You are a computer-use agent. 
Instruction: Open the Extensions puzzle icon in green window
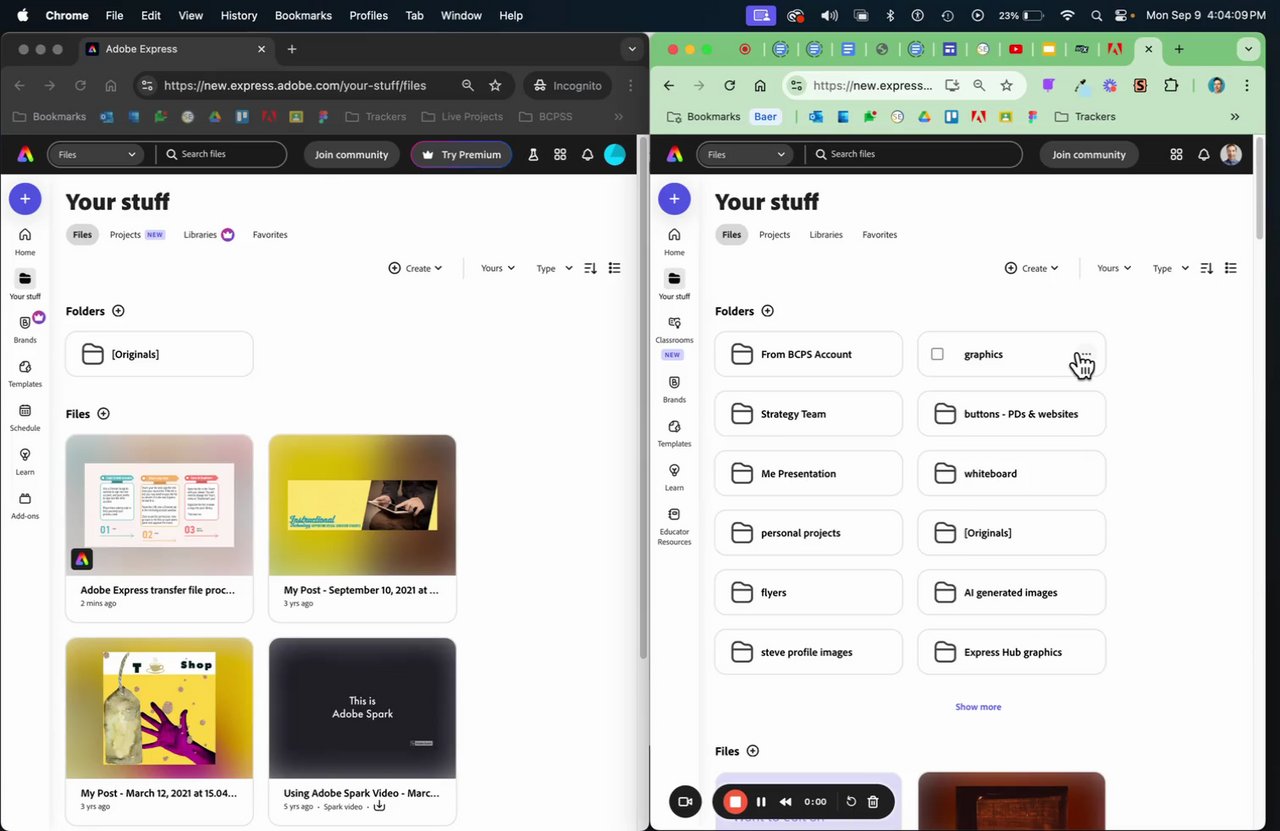pos(1171,86)
